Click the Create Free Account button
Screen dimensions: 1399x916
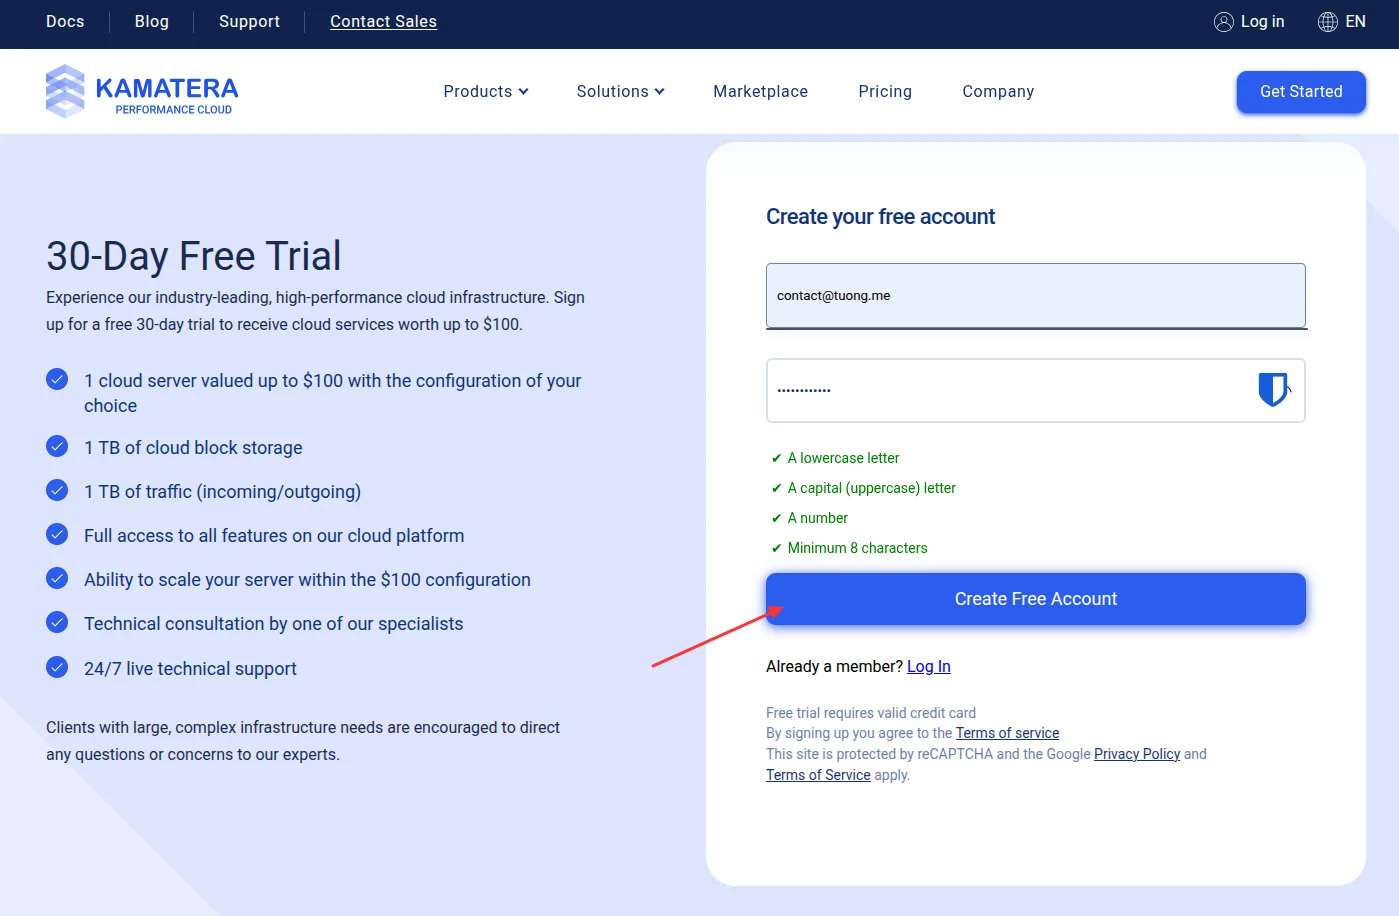[x=1036, y=599]
